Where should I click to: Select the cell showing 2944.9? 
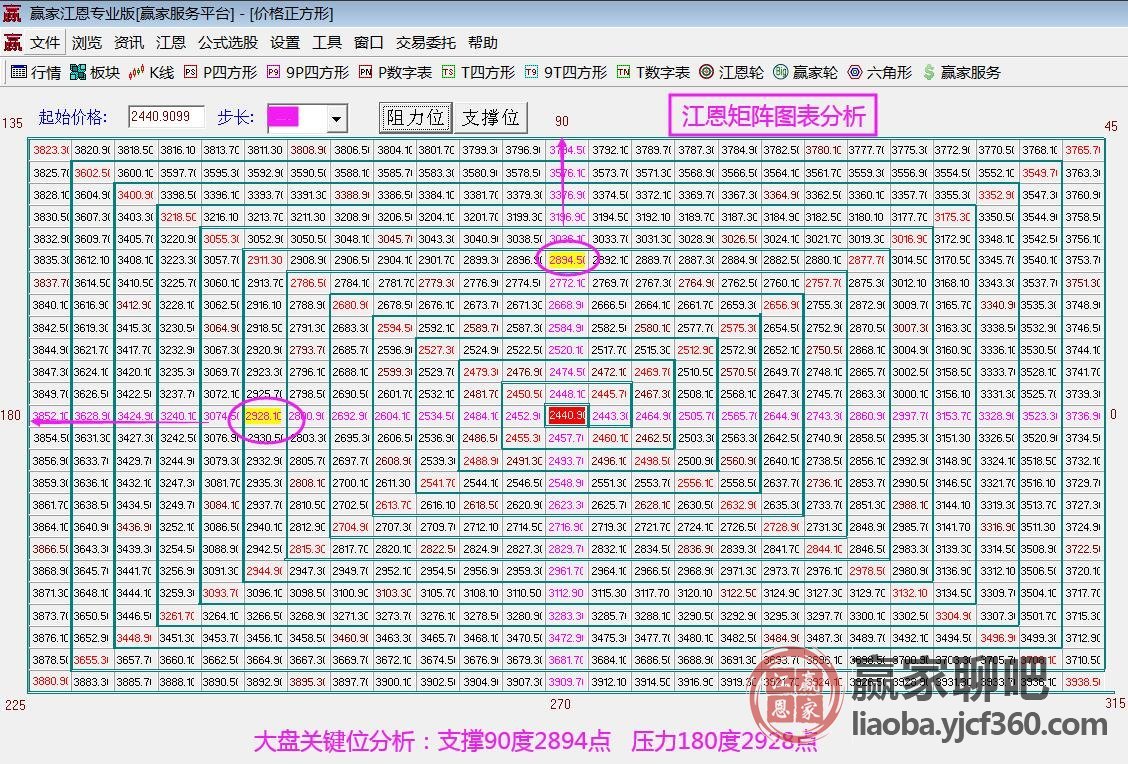[264, 570]
